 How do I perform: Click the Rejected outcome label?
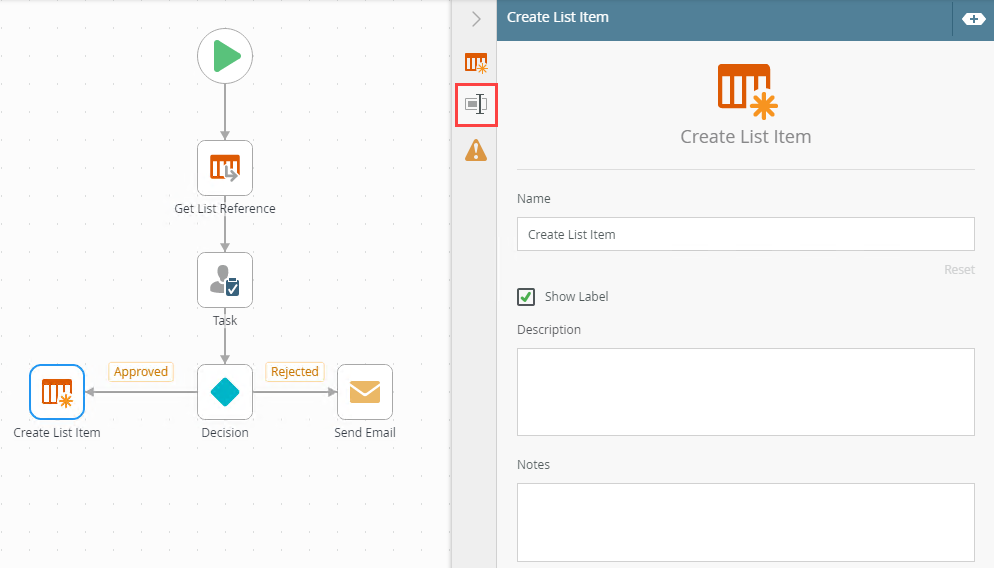coord(295,372)
